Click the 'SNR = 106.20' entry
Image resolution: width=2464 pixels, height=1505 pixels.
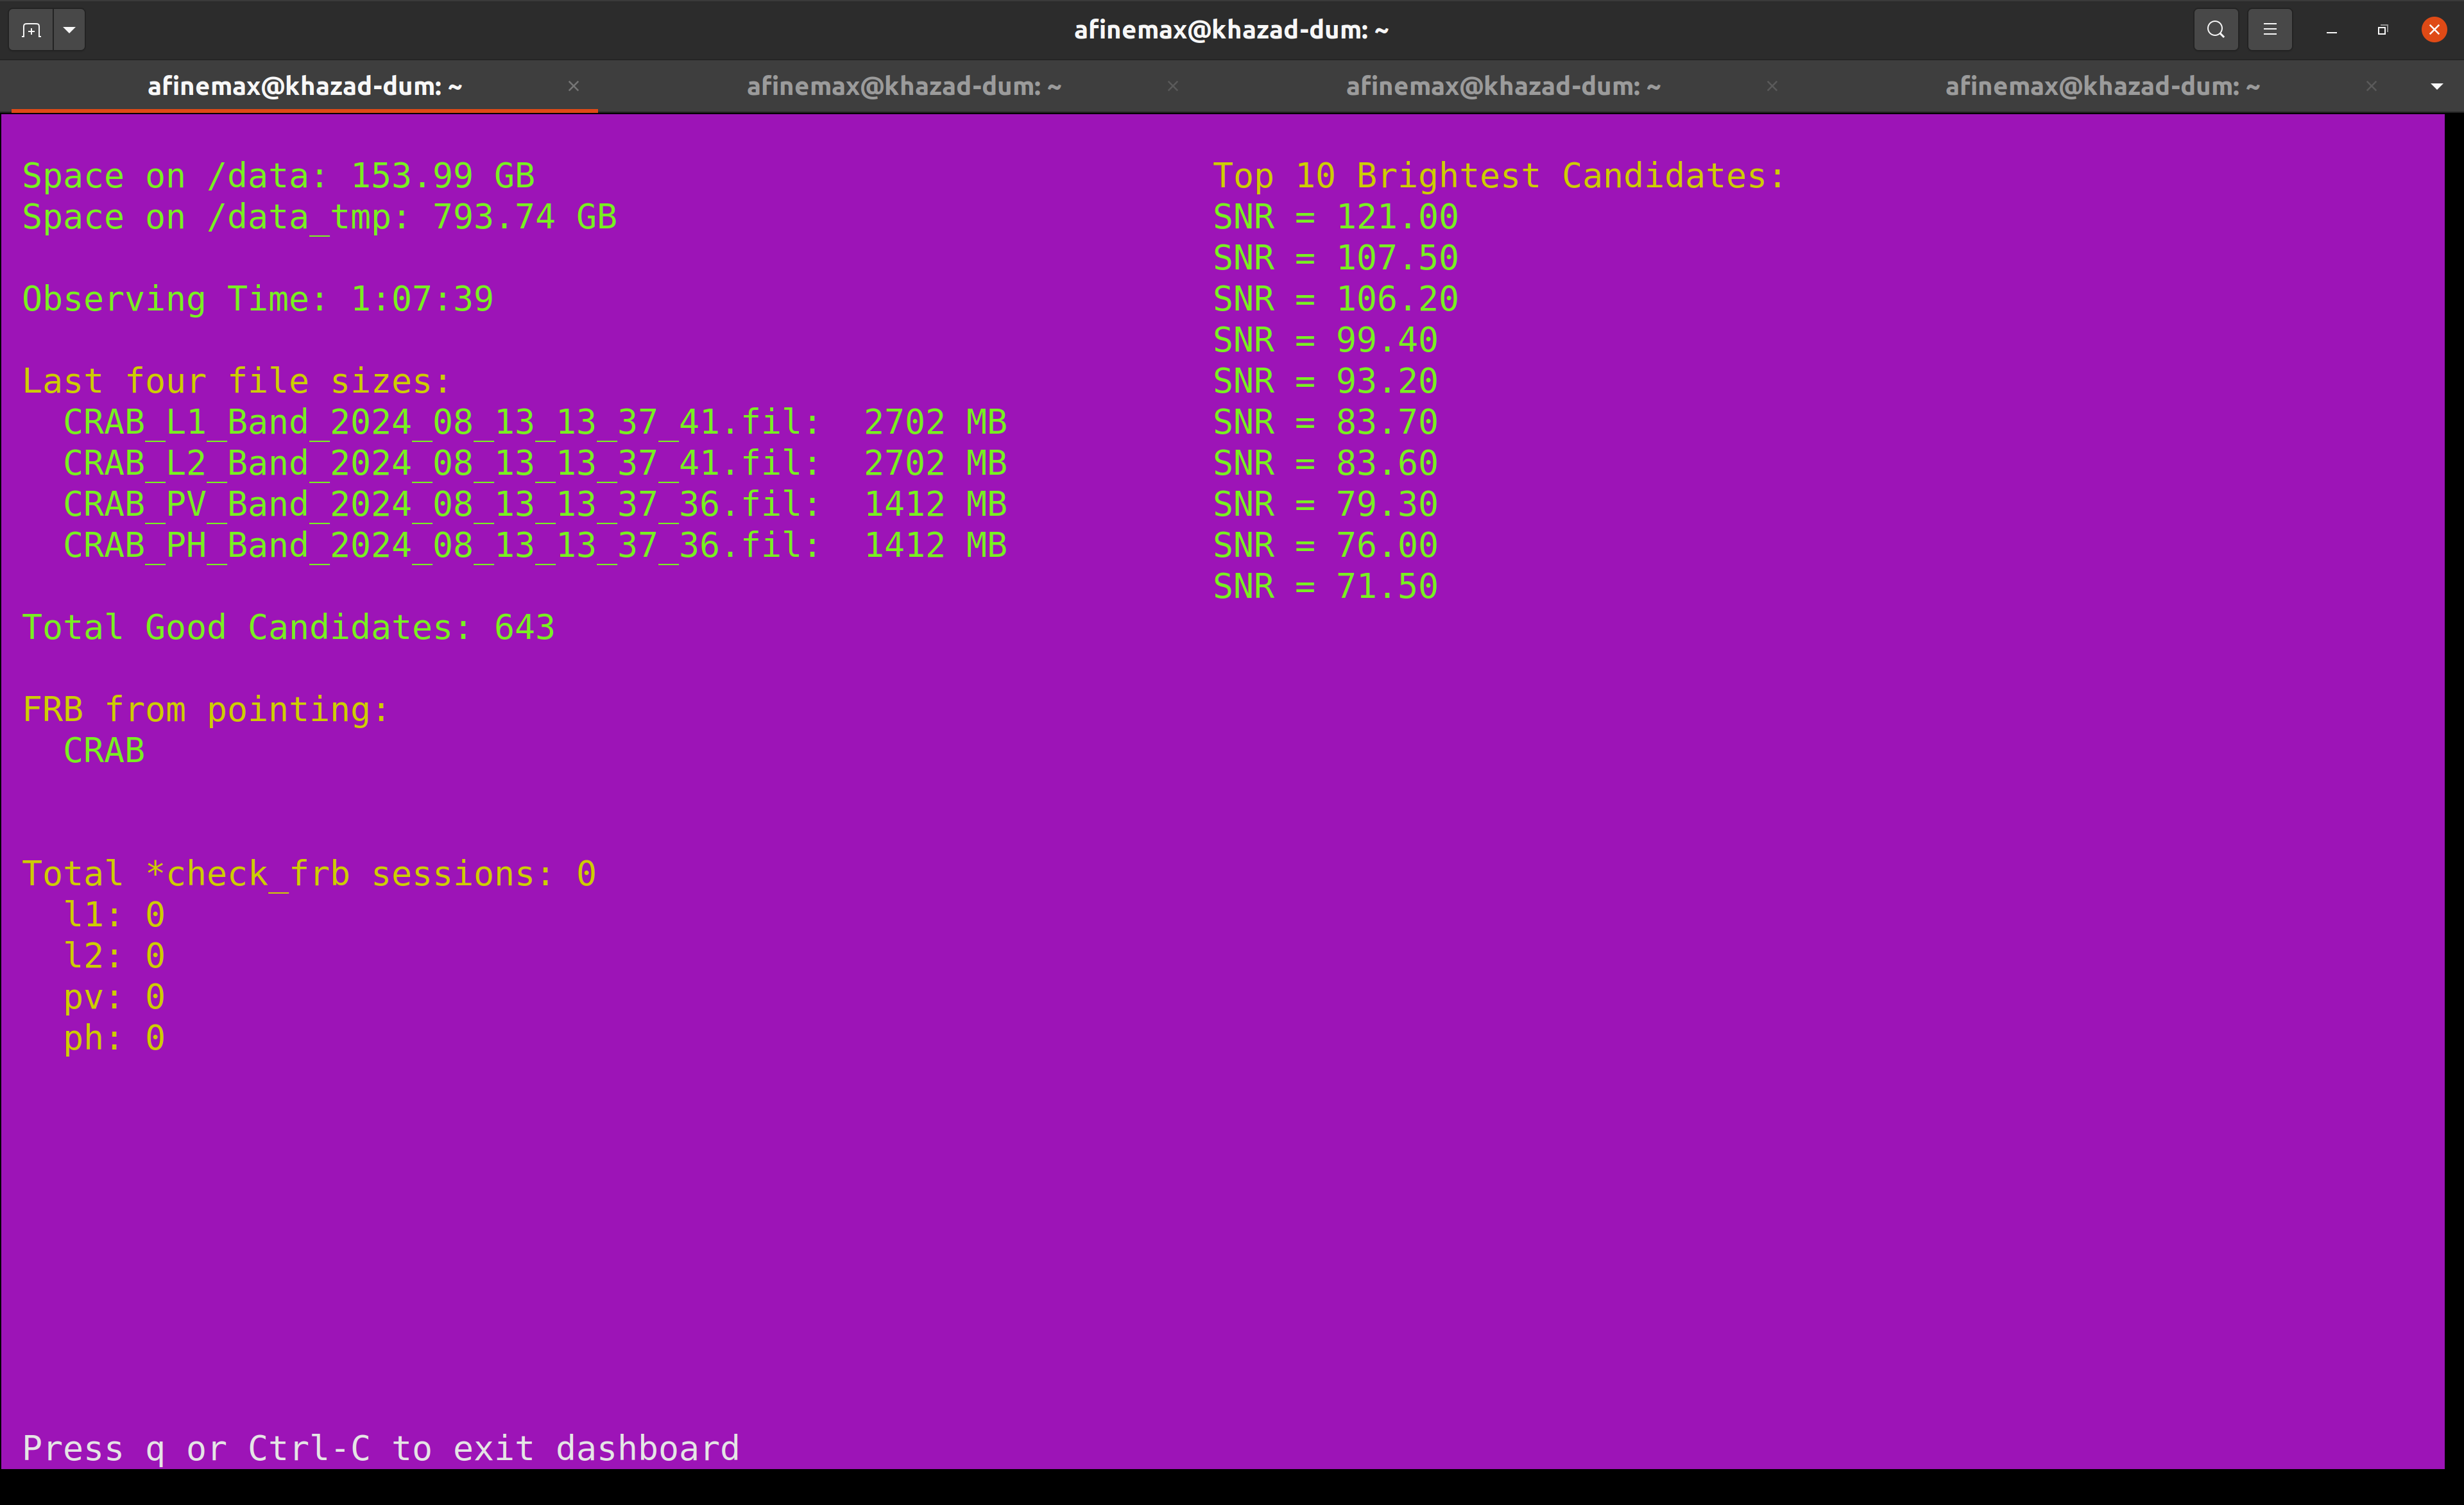pos(1336,299)
